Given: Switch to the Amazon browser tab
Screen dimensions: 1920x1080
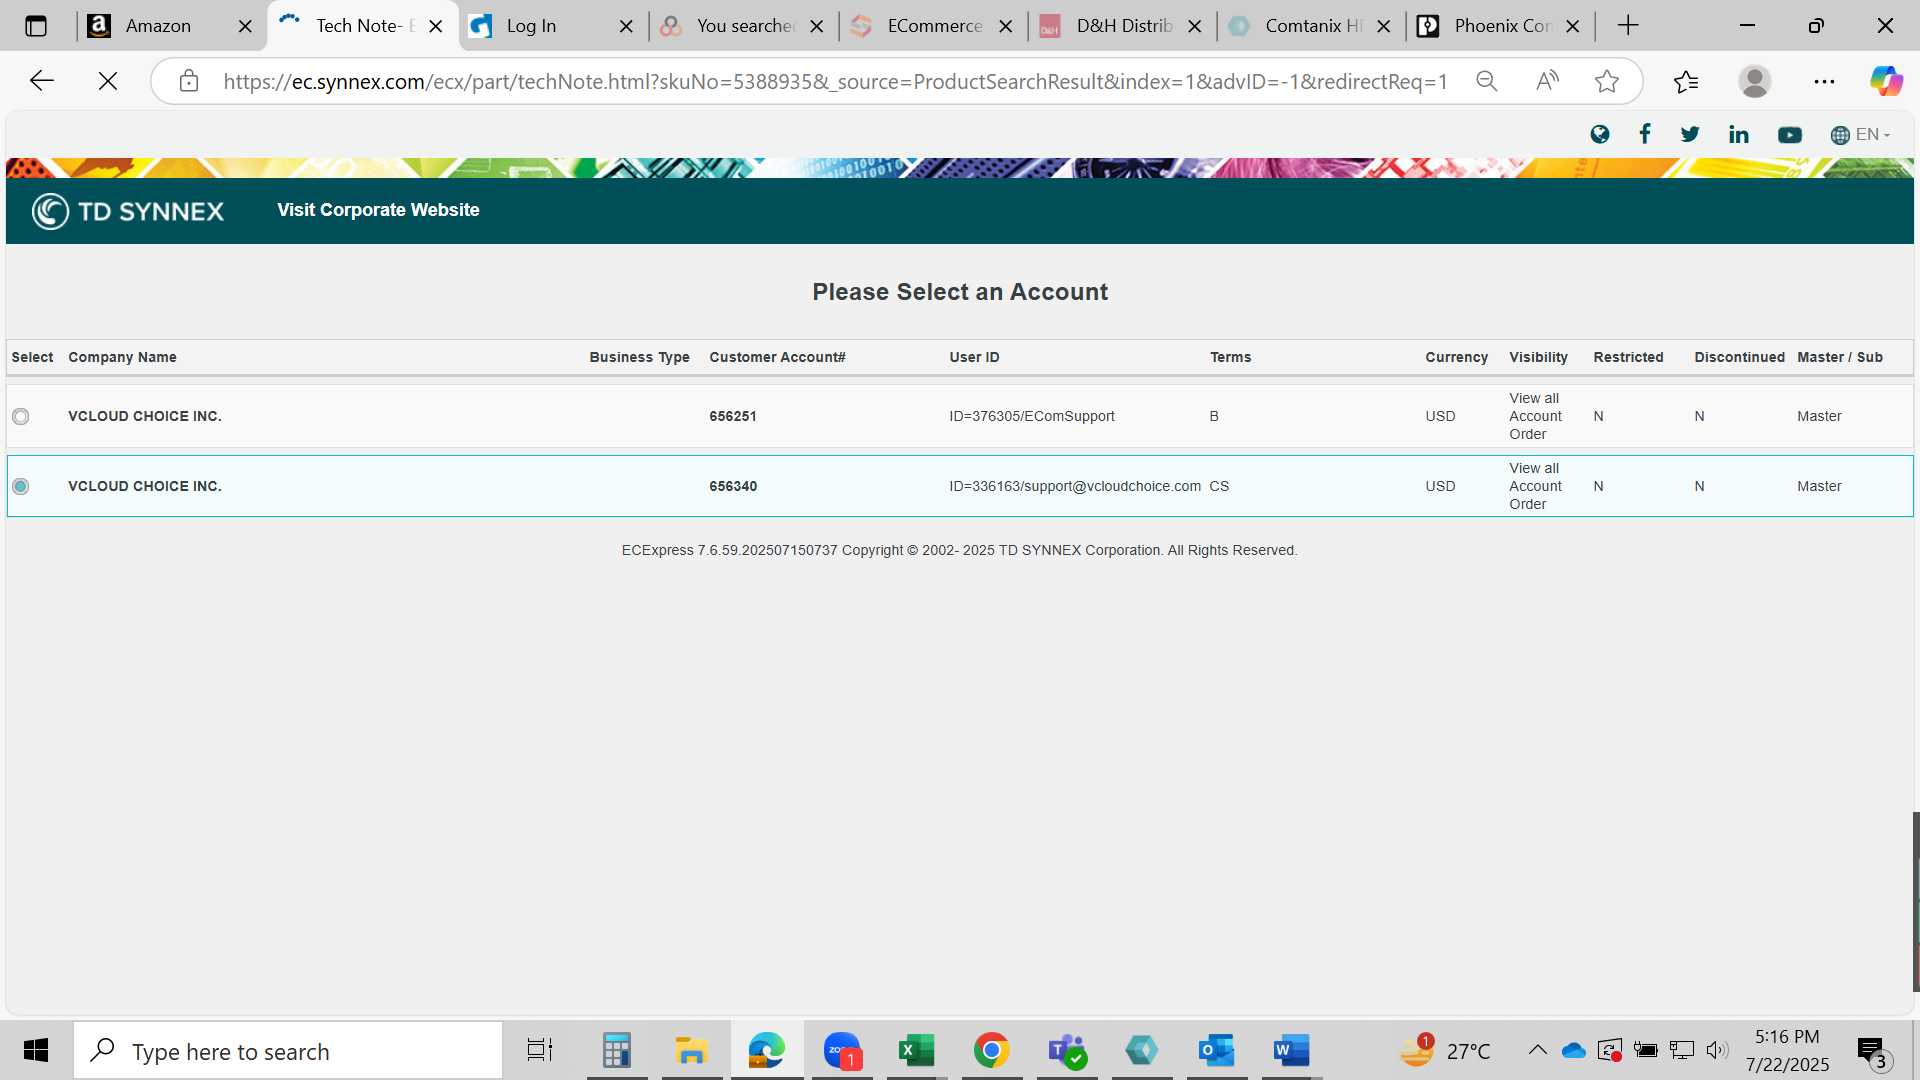Looking at the screenshot, I should coord(158,26).
